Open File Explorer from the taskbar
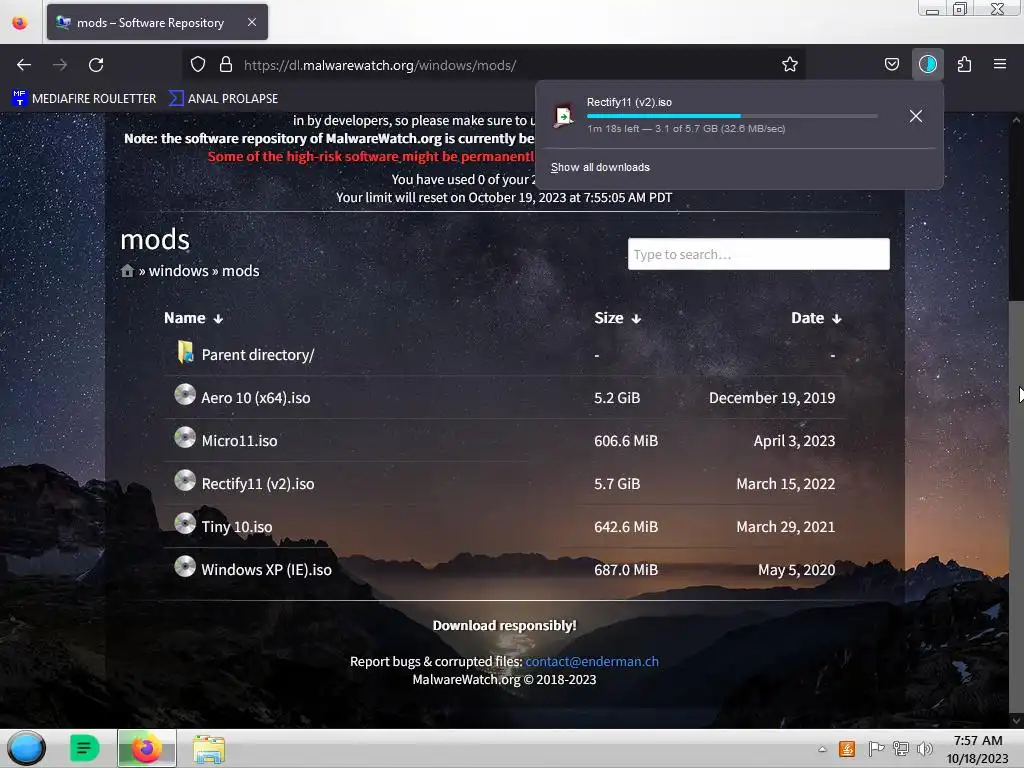1024x768 pixels. (x=209, y=749)
